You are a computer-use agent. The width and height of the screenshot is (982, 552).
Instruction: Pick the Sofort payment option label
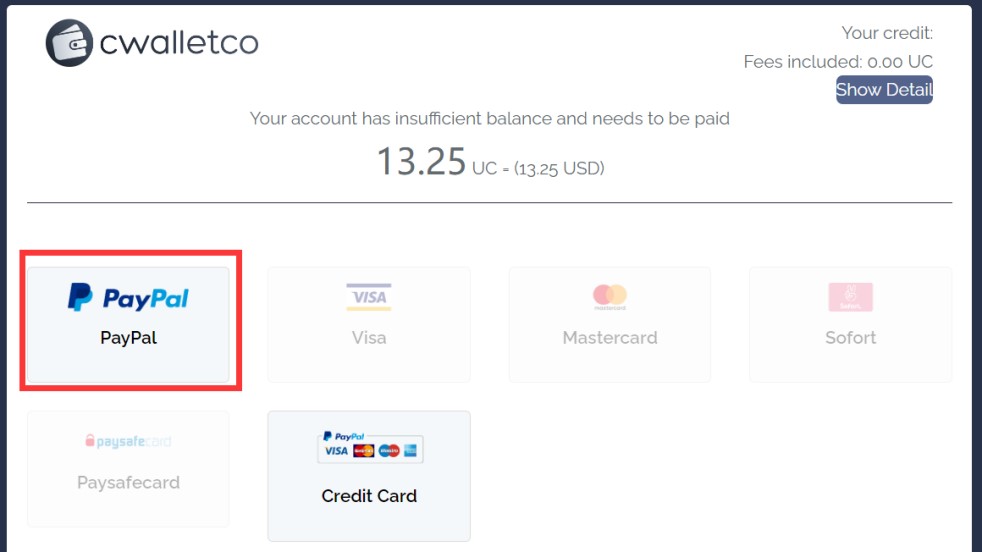point(850,338)
